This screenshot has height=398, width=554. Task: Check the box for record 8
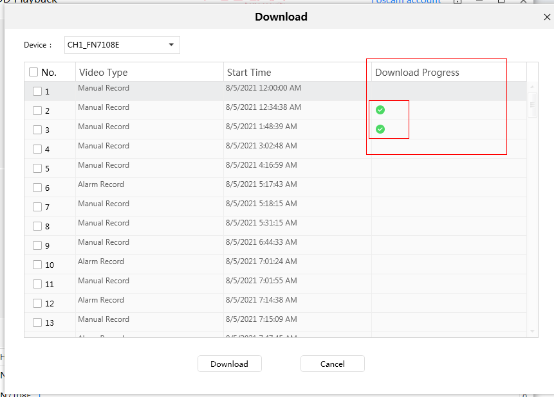click(37, 226)
